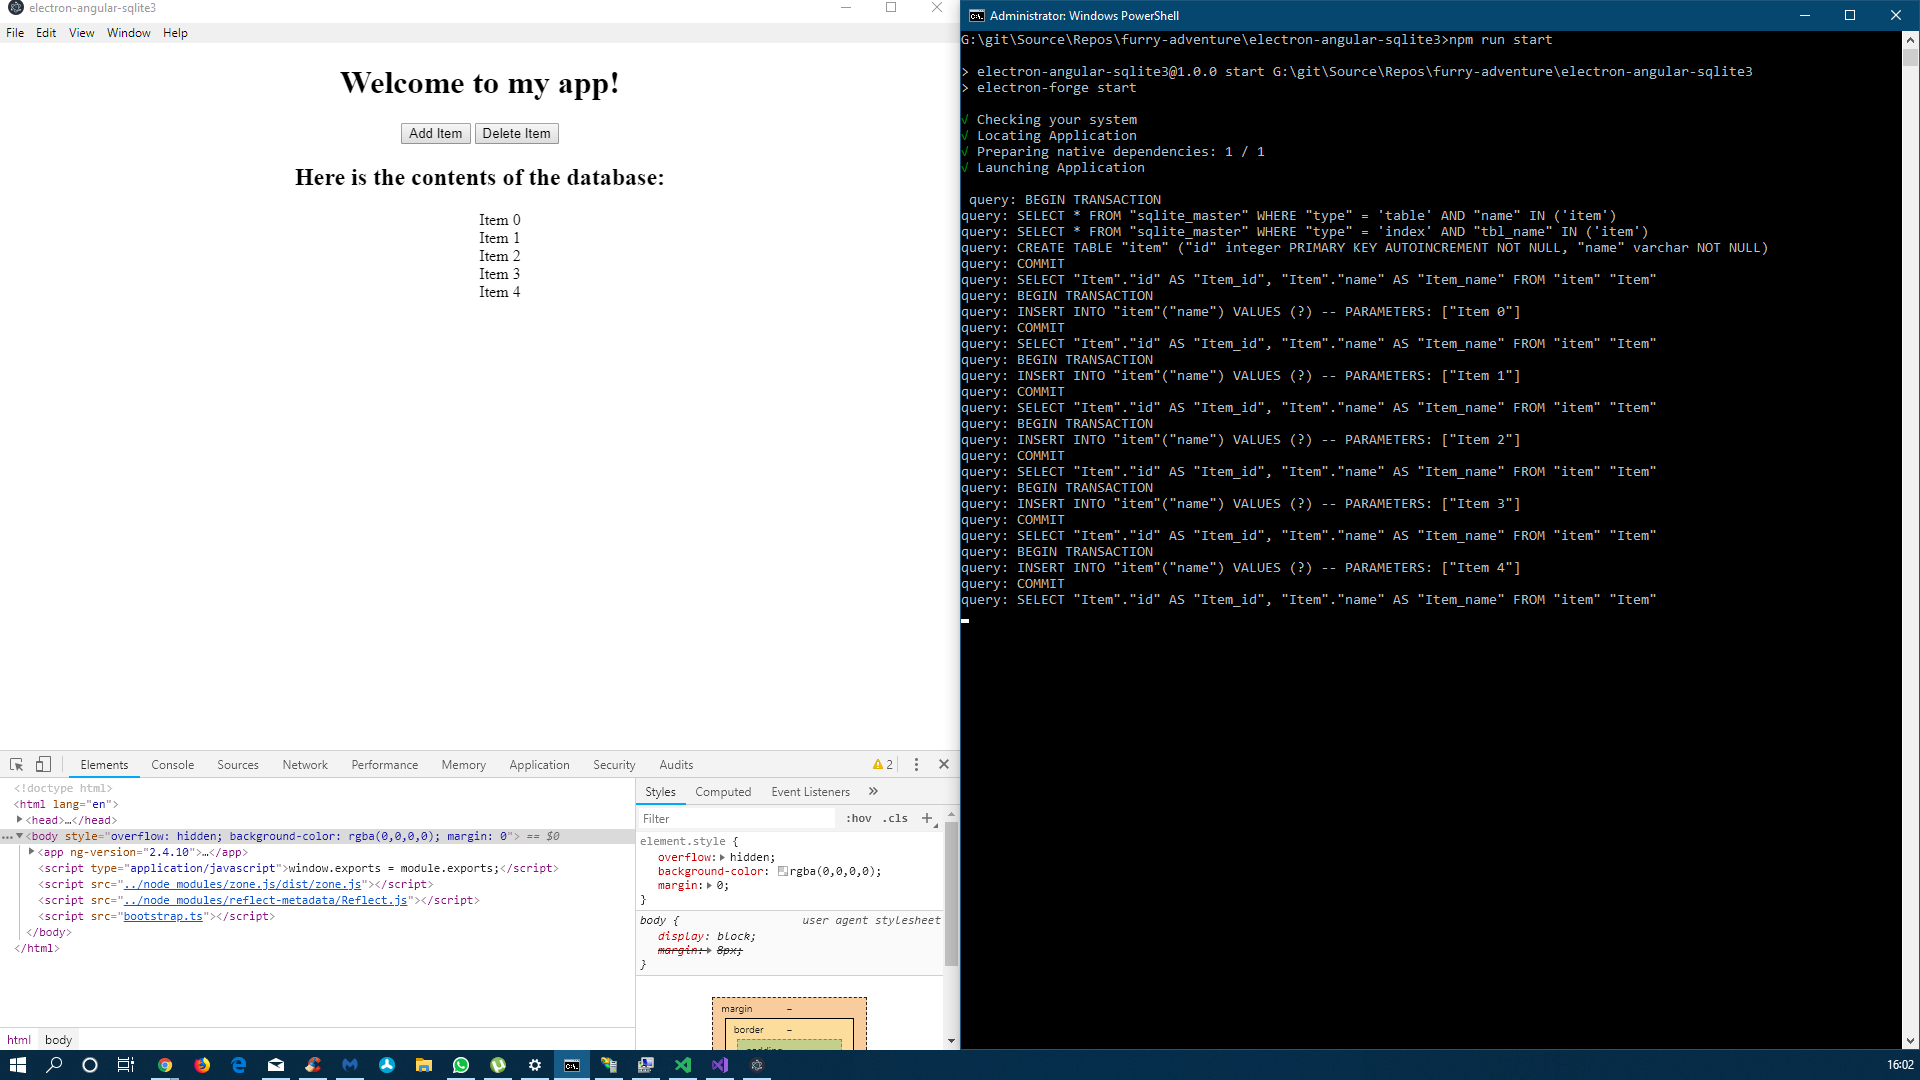1920x1080 pixels.
Task: Open the DevTools three-dot customize menu
Action: click(x=916, y=764)
